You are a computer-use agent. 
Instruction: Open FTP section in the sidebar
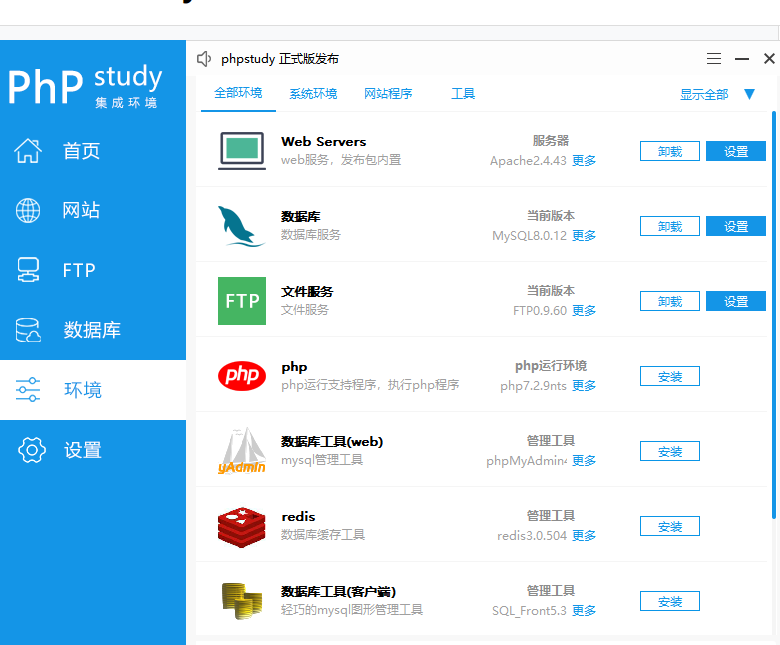click(93, 270)
